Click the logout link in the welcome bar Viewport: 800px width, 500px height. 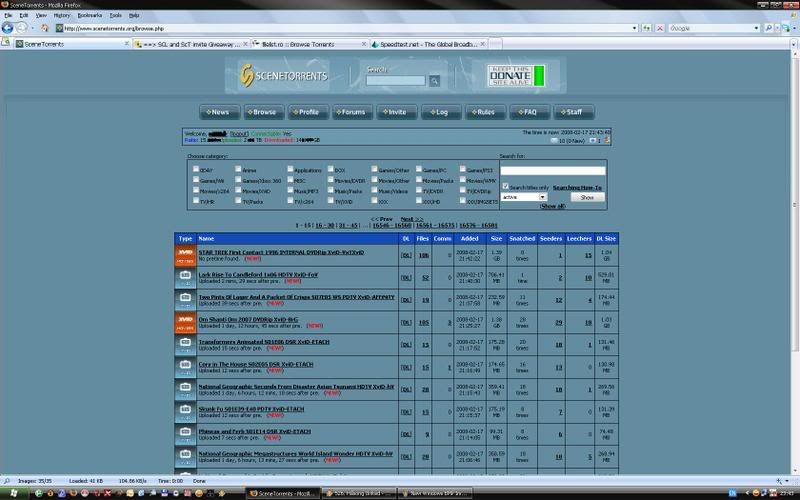(x=239, y=134)
